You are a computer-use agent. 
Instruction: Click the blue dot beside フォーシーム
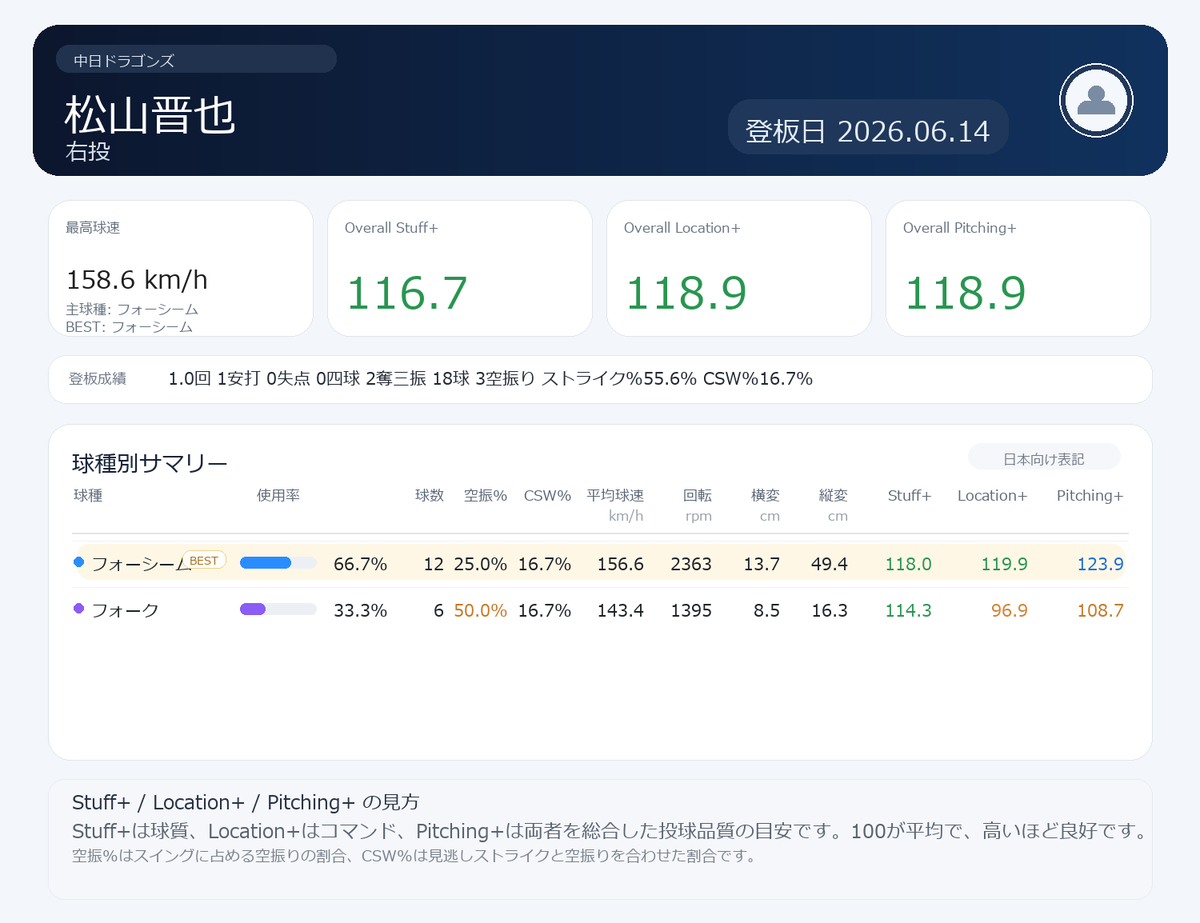coord(79,563)
